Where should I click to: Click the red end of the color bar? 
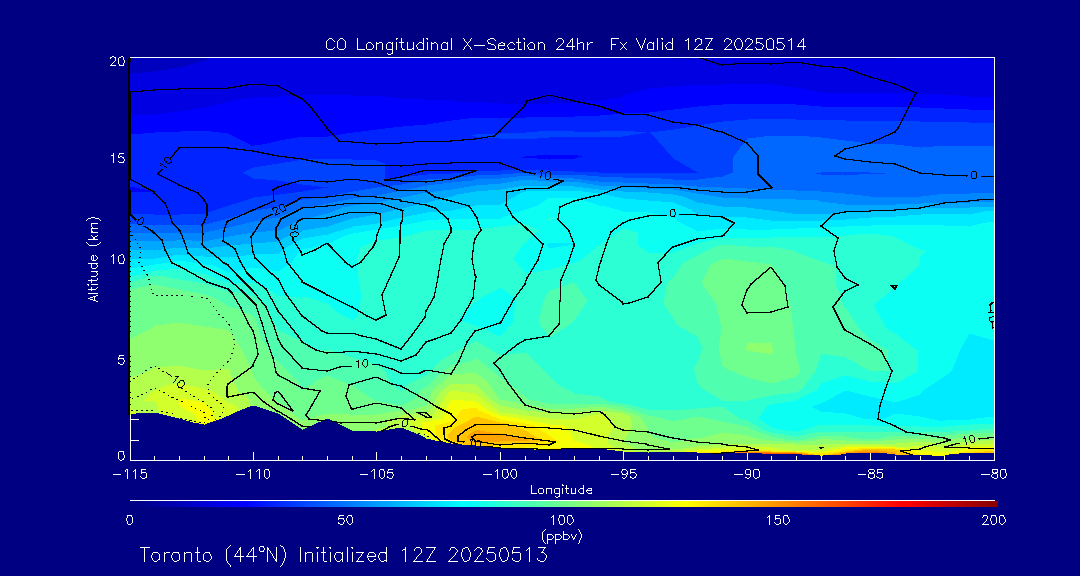990,501
